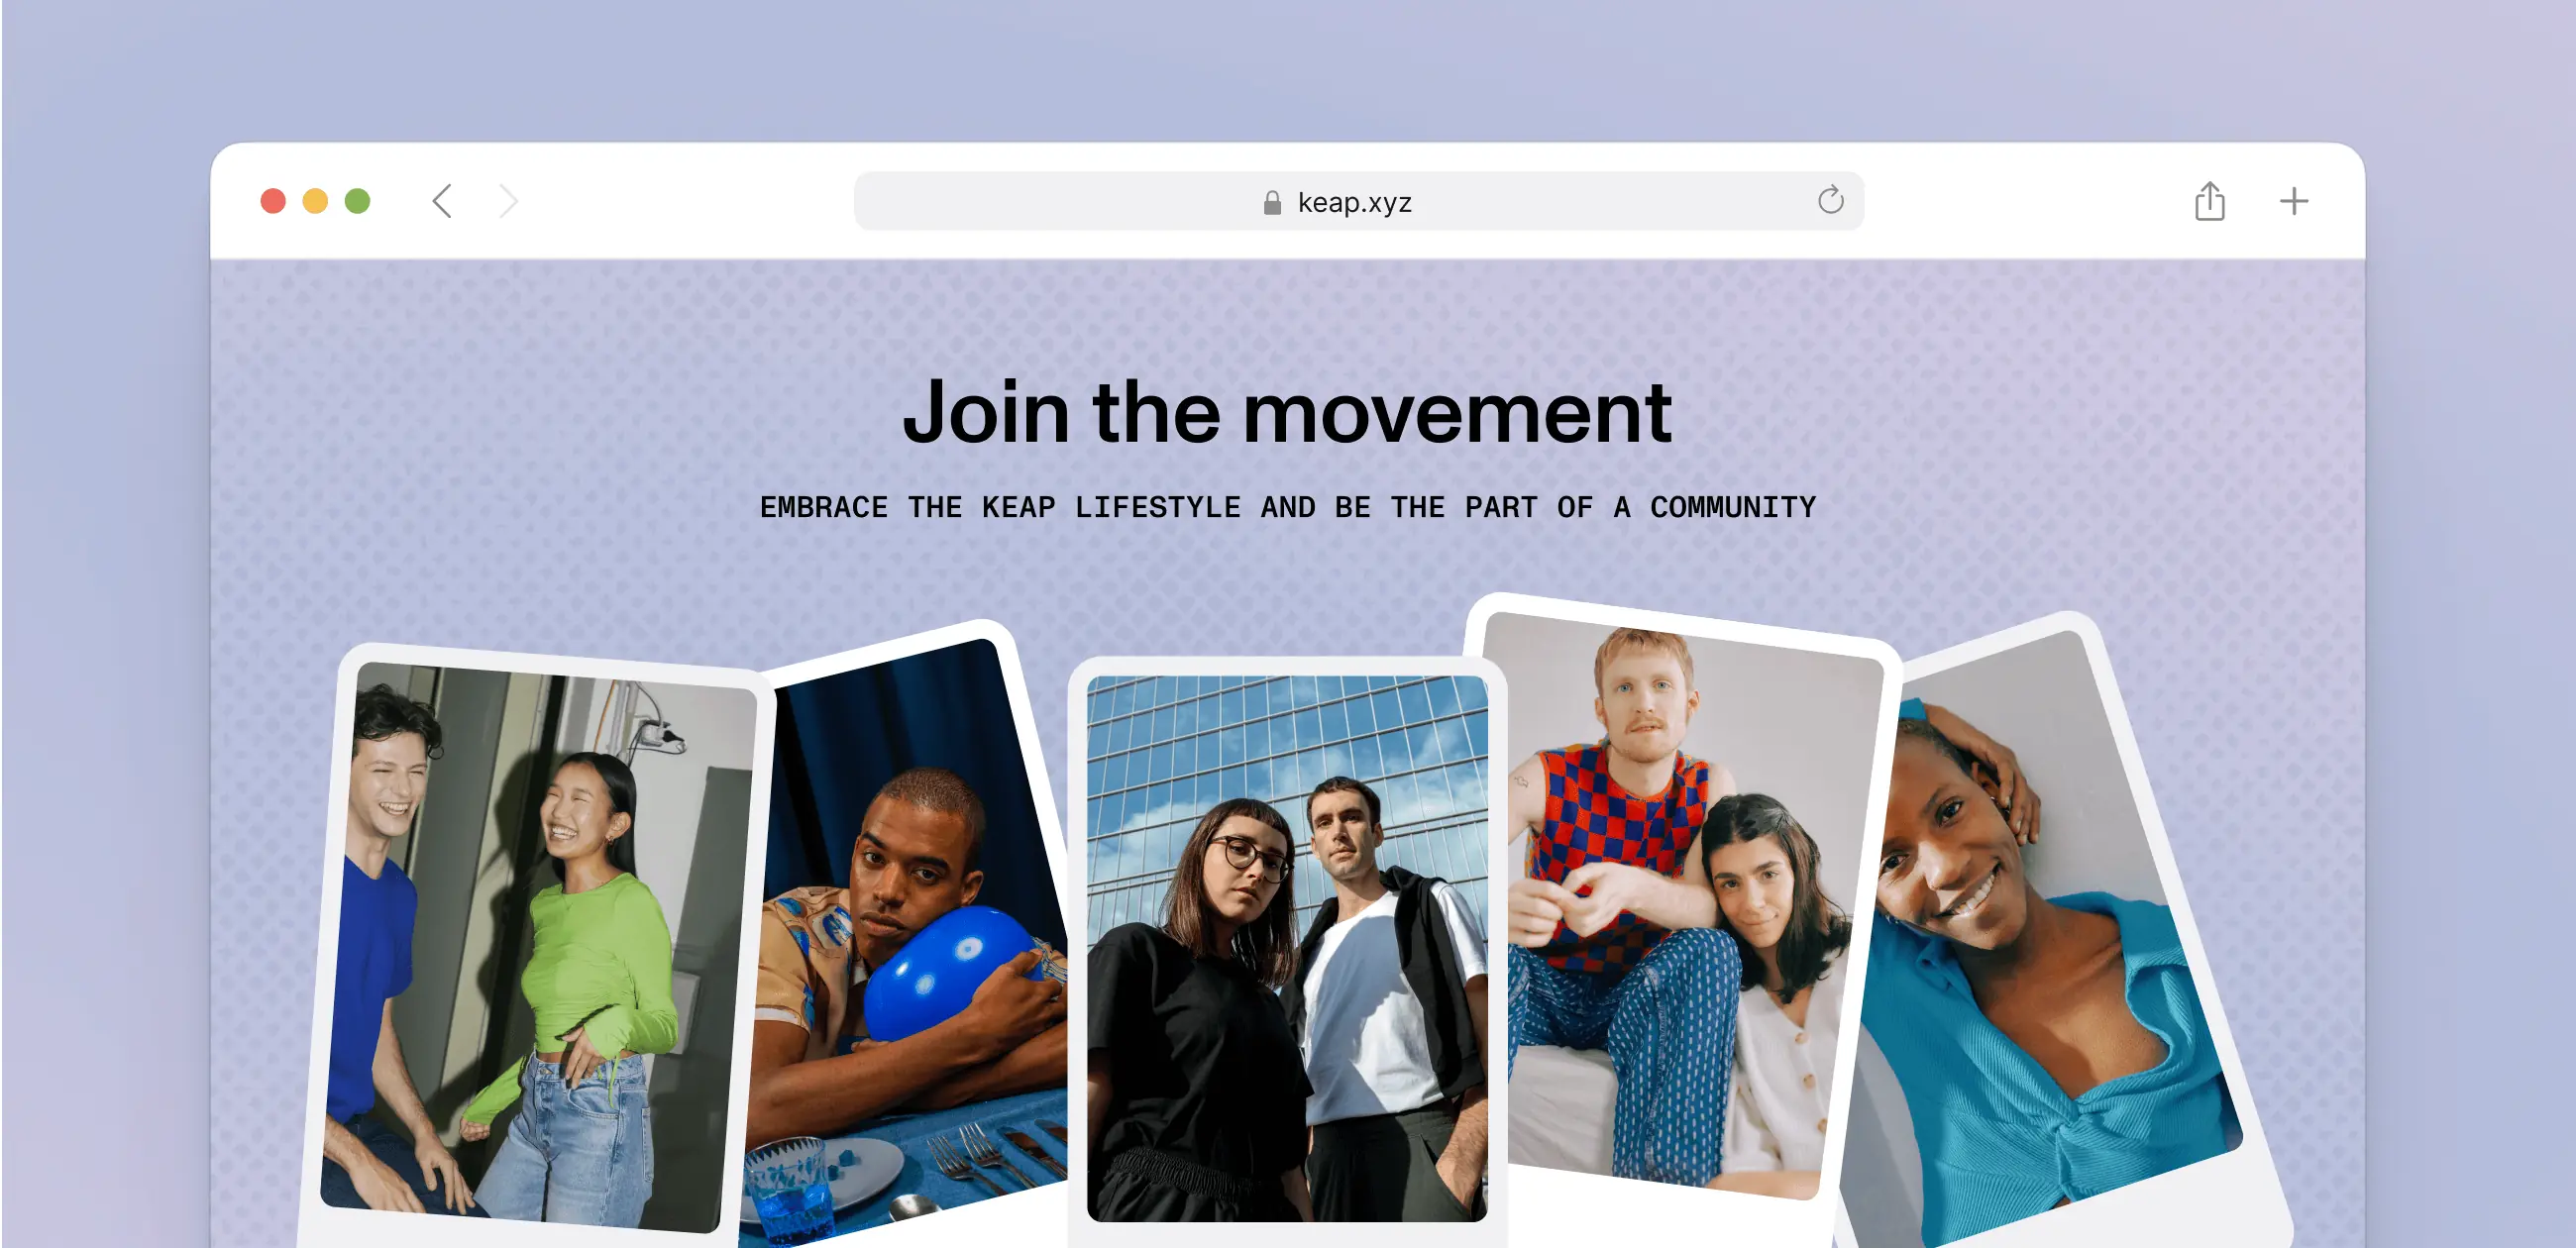Open a new tab with plus icon
2576x1248 pixels.
tap(2293, 201)
